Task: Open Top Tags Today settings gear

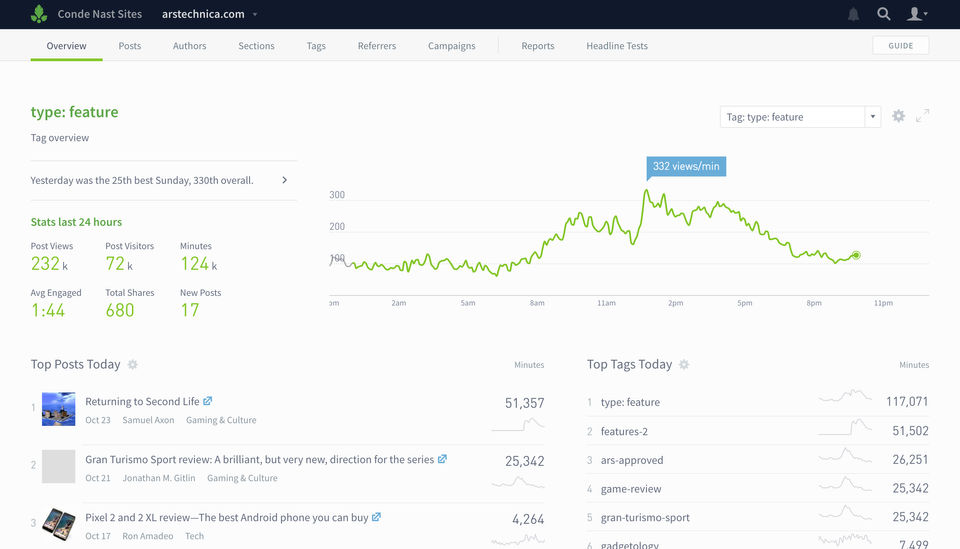Action: tap(684, 365)
